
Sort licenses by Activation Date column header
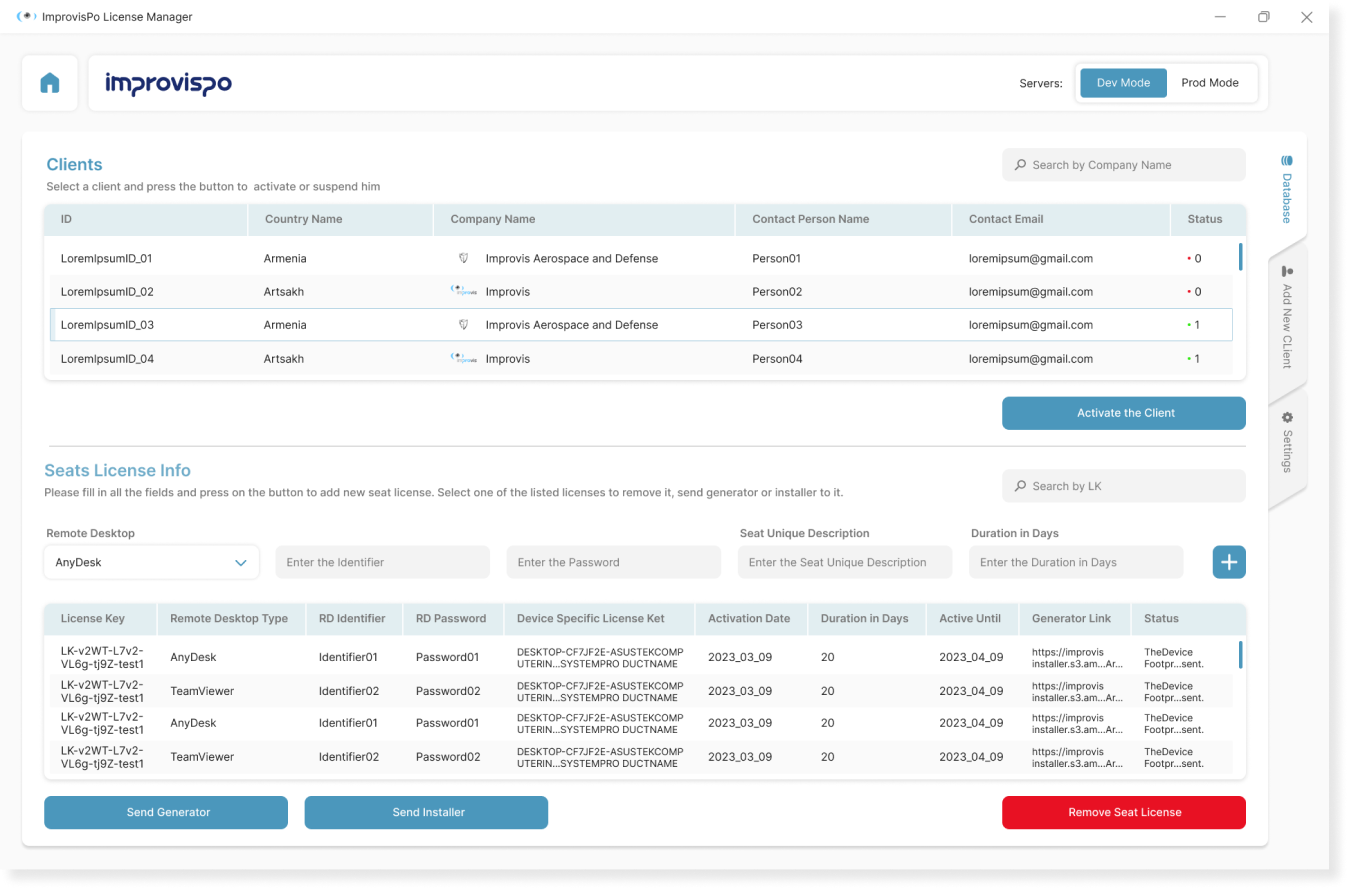click(748, 618)
